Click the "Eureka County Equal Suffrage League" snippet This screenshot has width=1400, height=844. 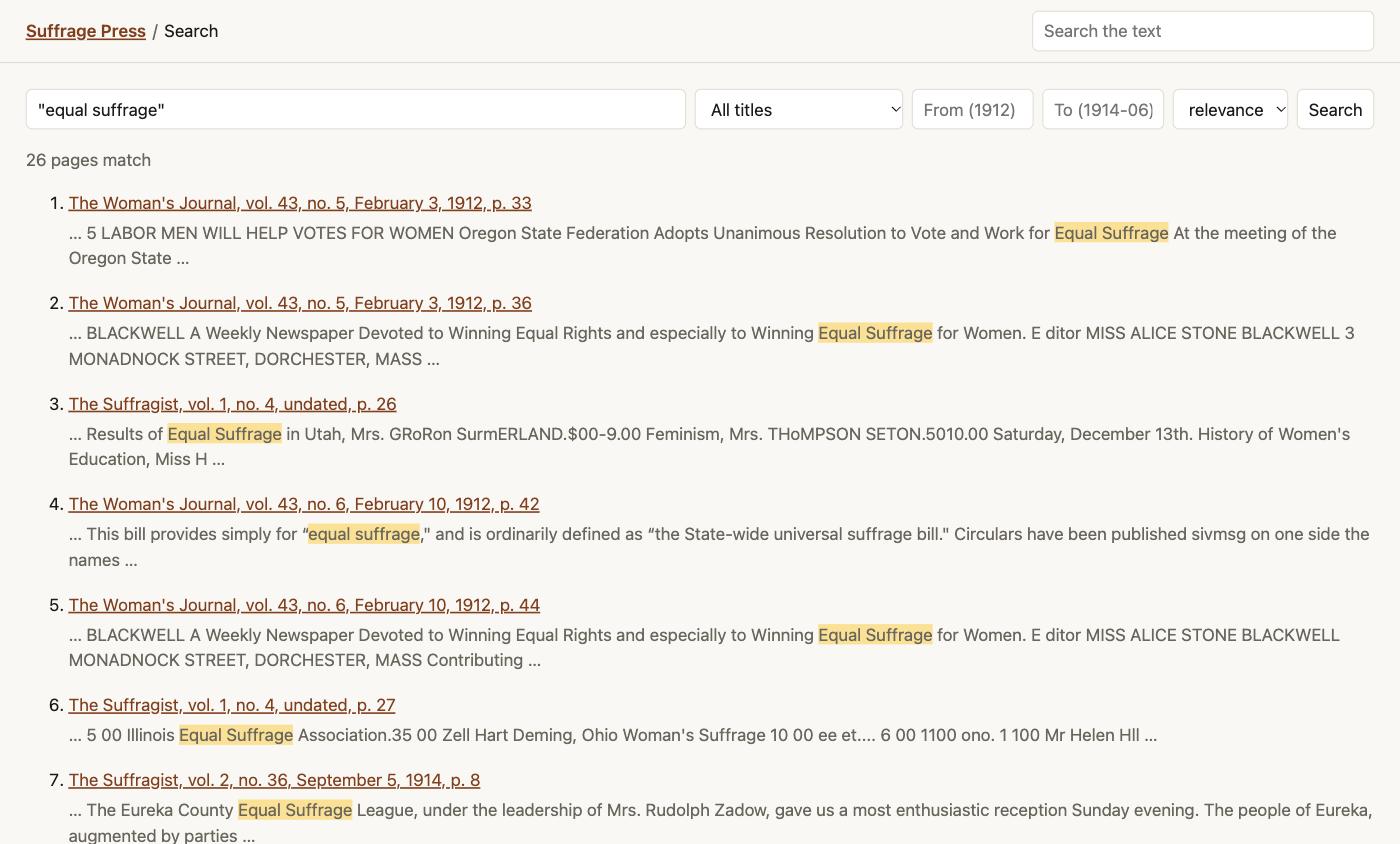coord(720,822)
